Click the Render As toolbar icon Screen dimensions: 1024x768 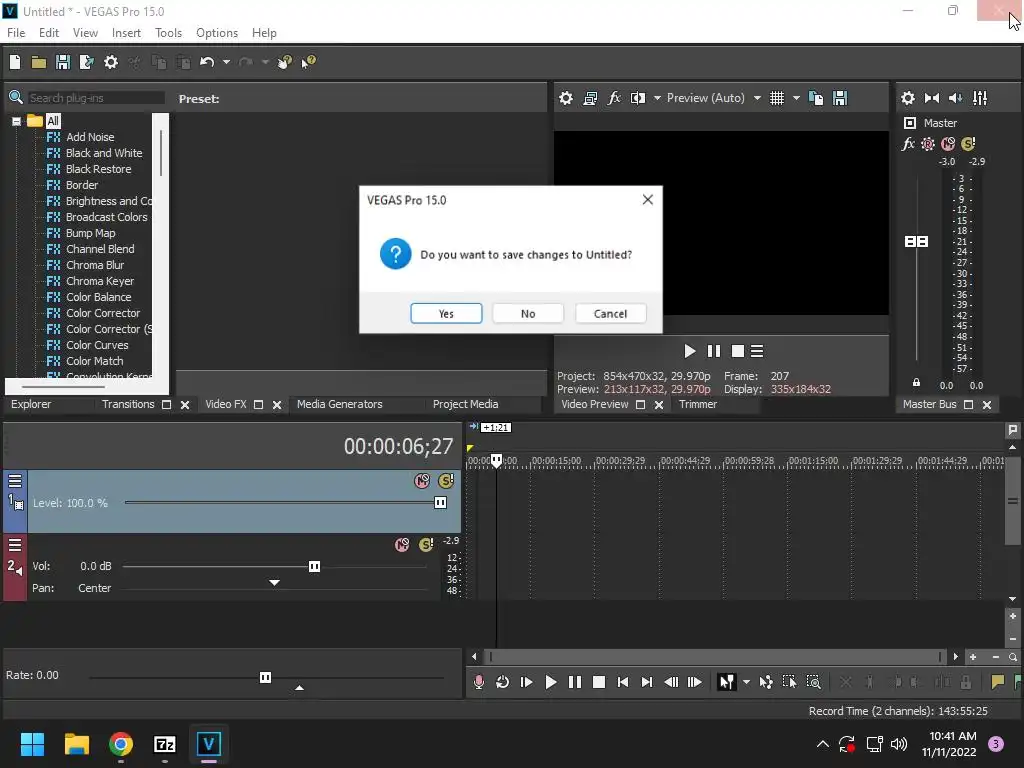coord(86,62)
